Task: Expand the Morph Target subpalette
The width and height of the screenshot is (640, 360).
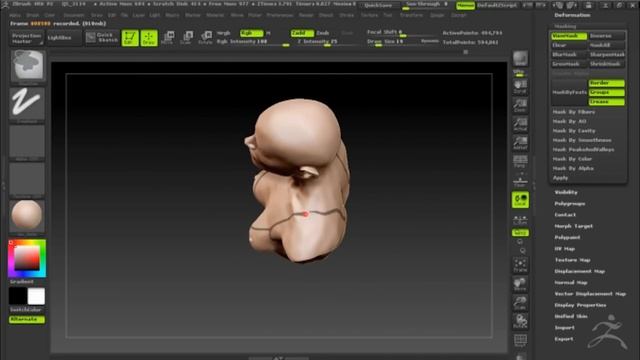Action: tap(573, 226)
